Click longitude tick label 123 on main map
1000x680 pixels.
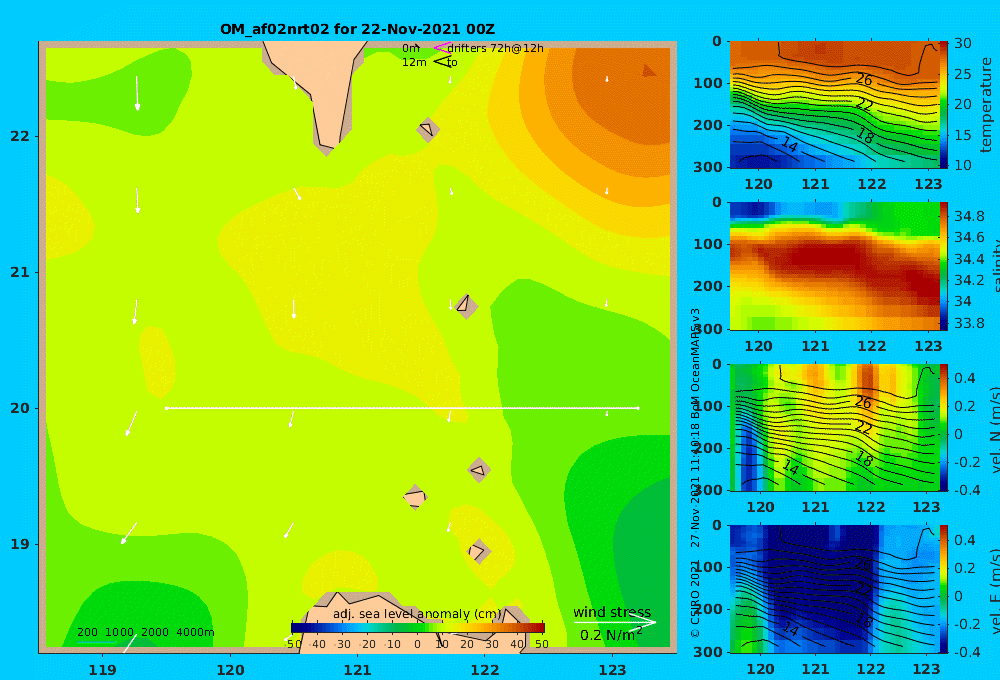coord(613,670)
